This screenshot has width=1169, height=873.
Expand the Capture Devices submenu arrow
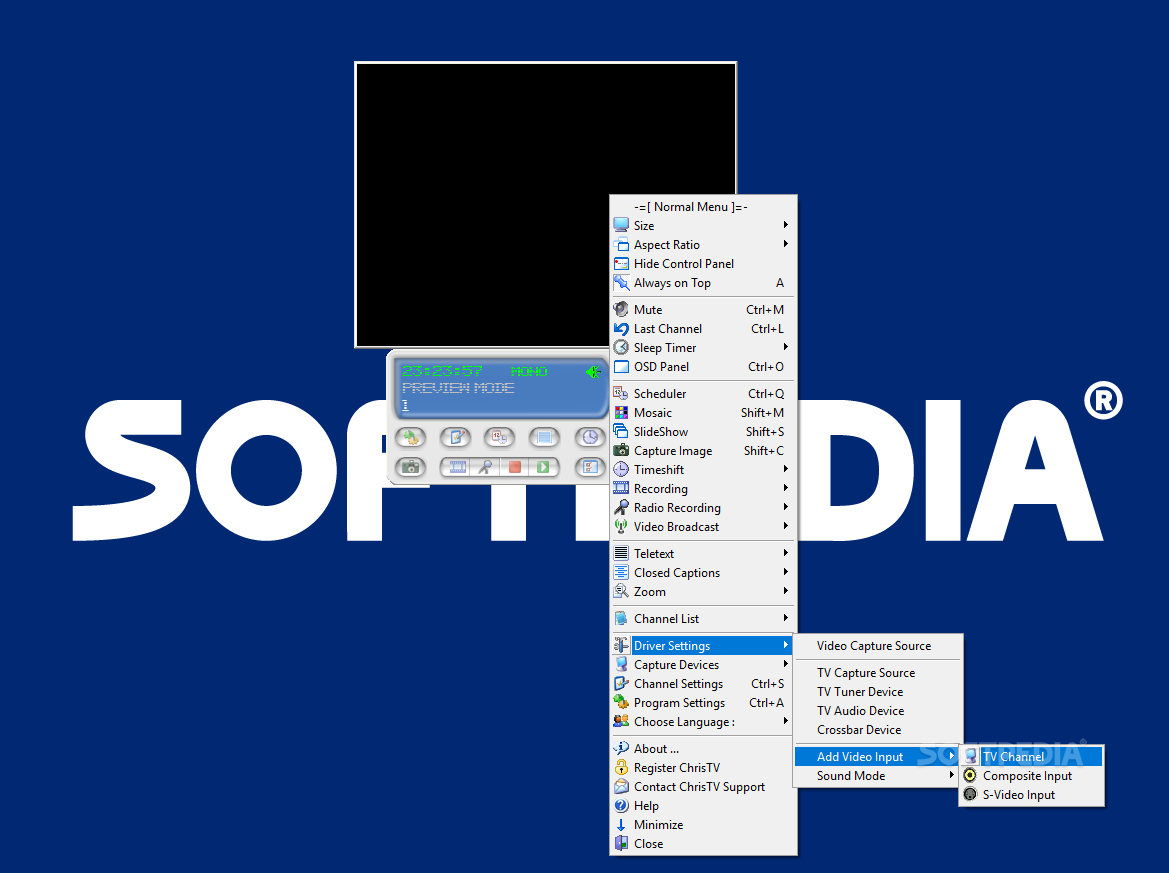tap(786, 664)
